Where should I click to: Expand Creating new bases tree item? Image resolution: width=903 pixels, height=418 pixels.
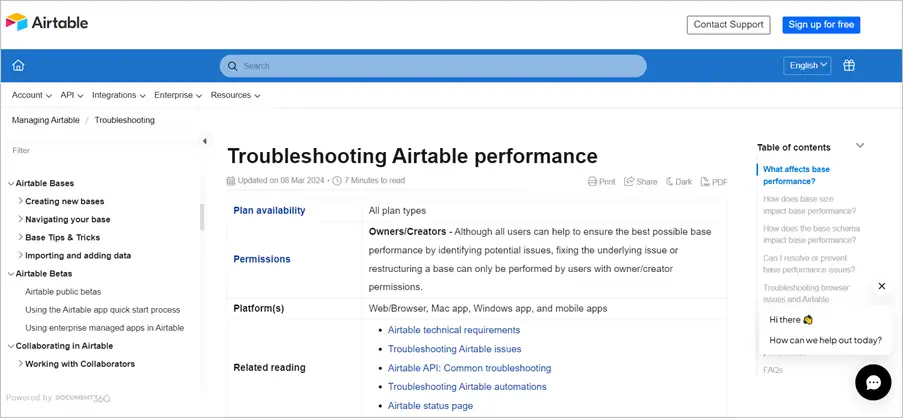tap(20, 201)
